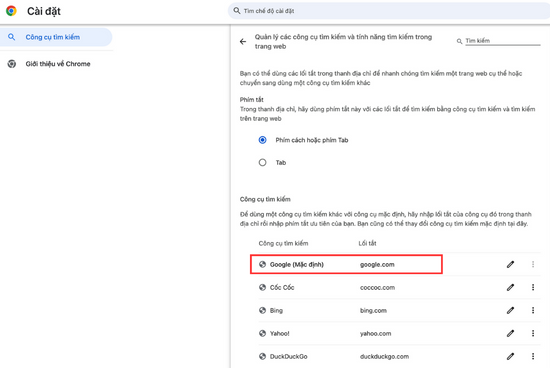Focus the Tìm kiếm field on the search engines page
The height and width of the screenshot is (368, 550).
tap(503, 41)
